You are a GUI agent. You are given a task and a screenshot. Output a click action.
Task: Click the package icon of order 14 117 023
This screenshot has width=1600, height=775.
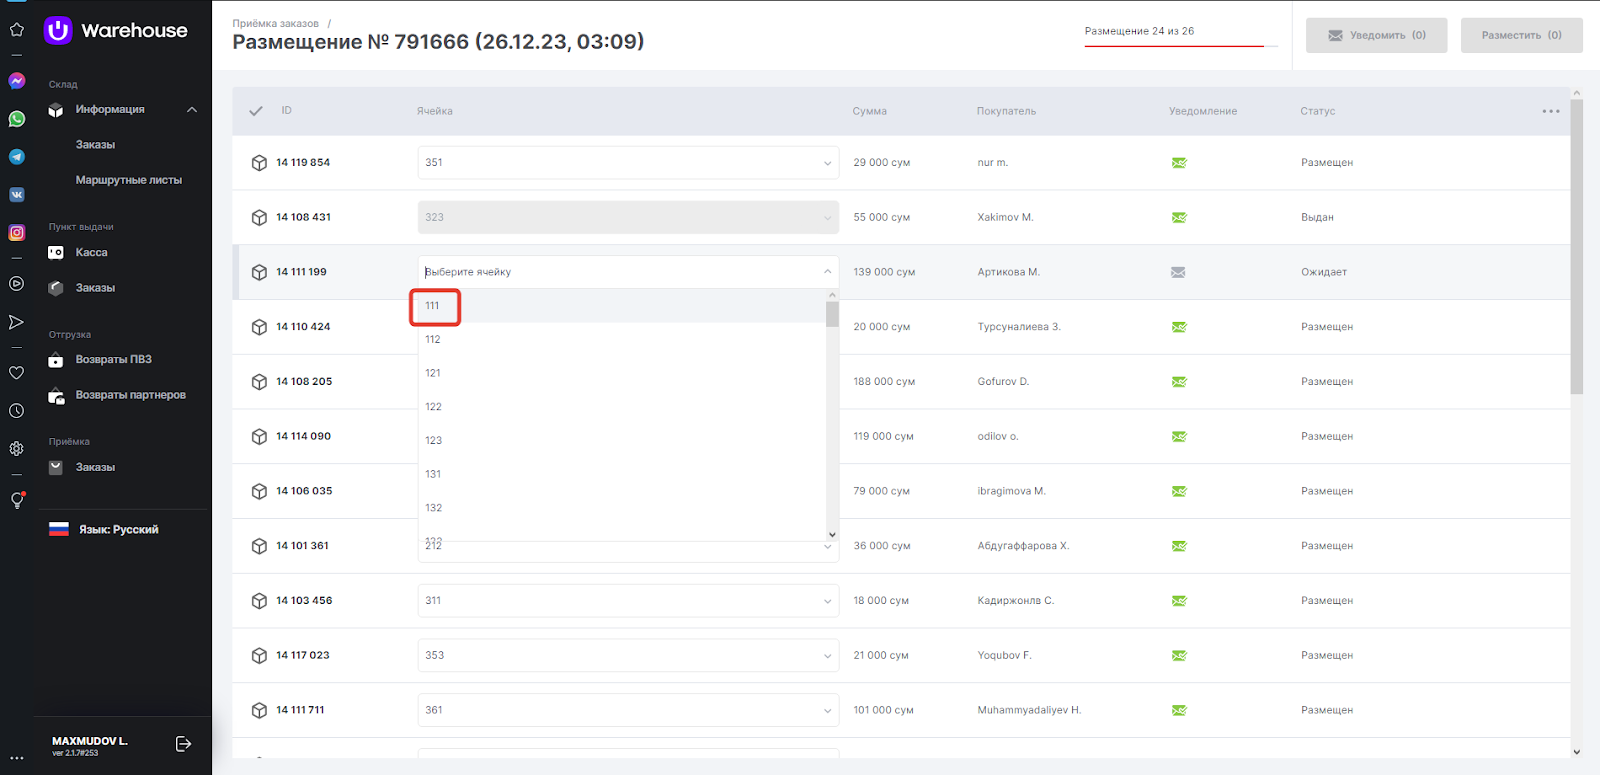click(259, 656)
